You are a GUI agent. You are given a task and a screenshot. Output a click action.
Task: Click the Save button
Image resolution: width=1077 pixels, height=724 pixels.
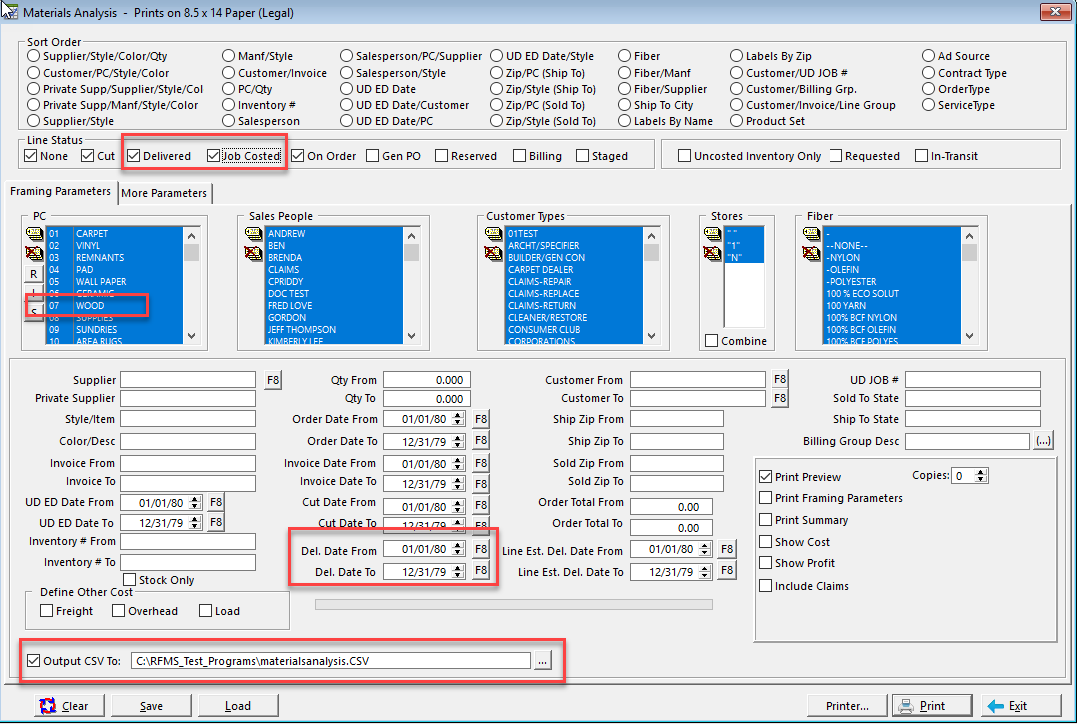[x=151, y=705]
